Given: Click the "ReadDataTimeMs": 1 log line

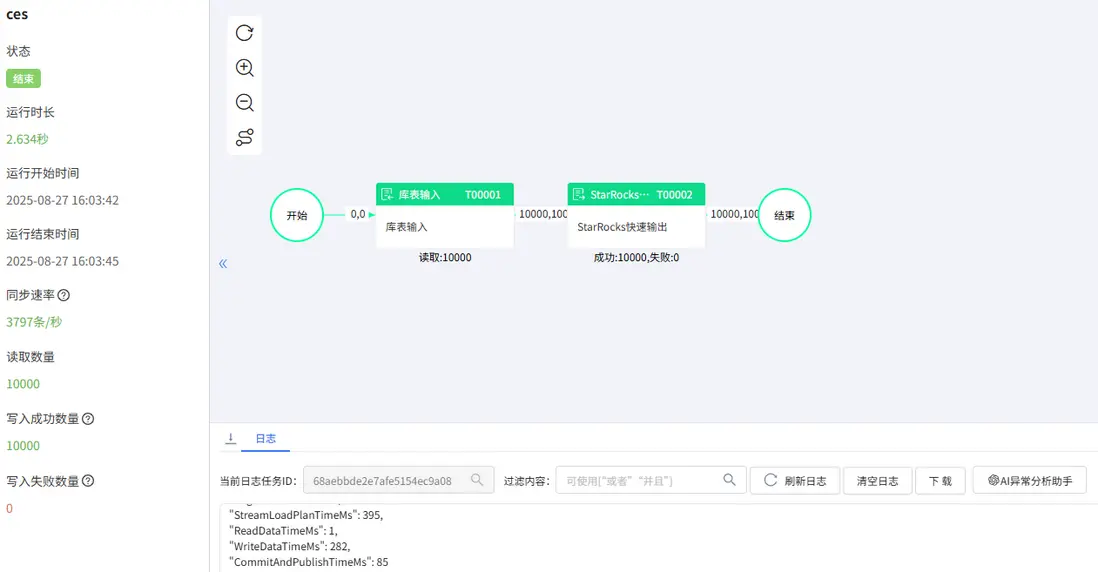Looking at the screenshot, I should coord(283,531).
